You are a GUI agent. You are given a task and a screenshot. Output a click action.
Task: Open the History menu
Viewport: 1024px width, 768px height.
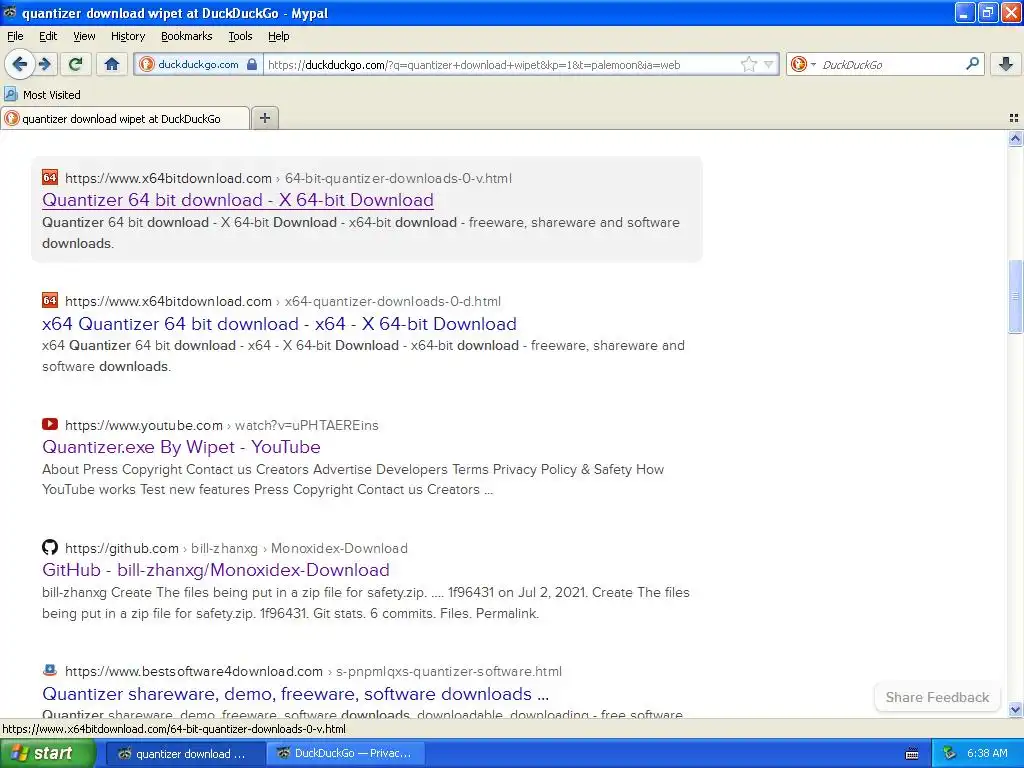128,36
